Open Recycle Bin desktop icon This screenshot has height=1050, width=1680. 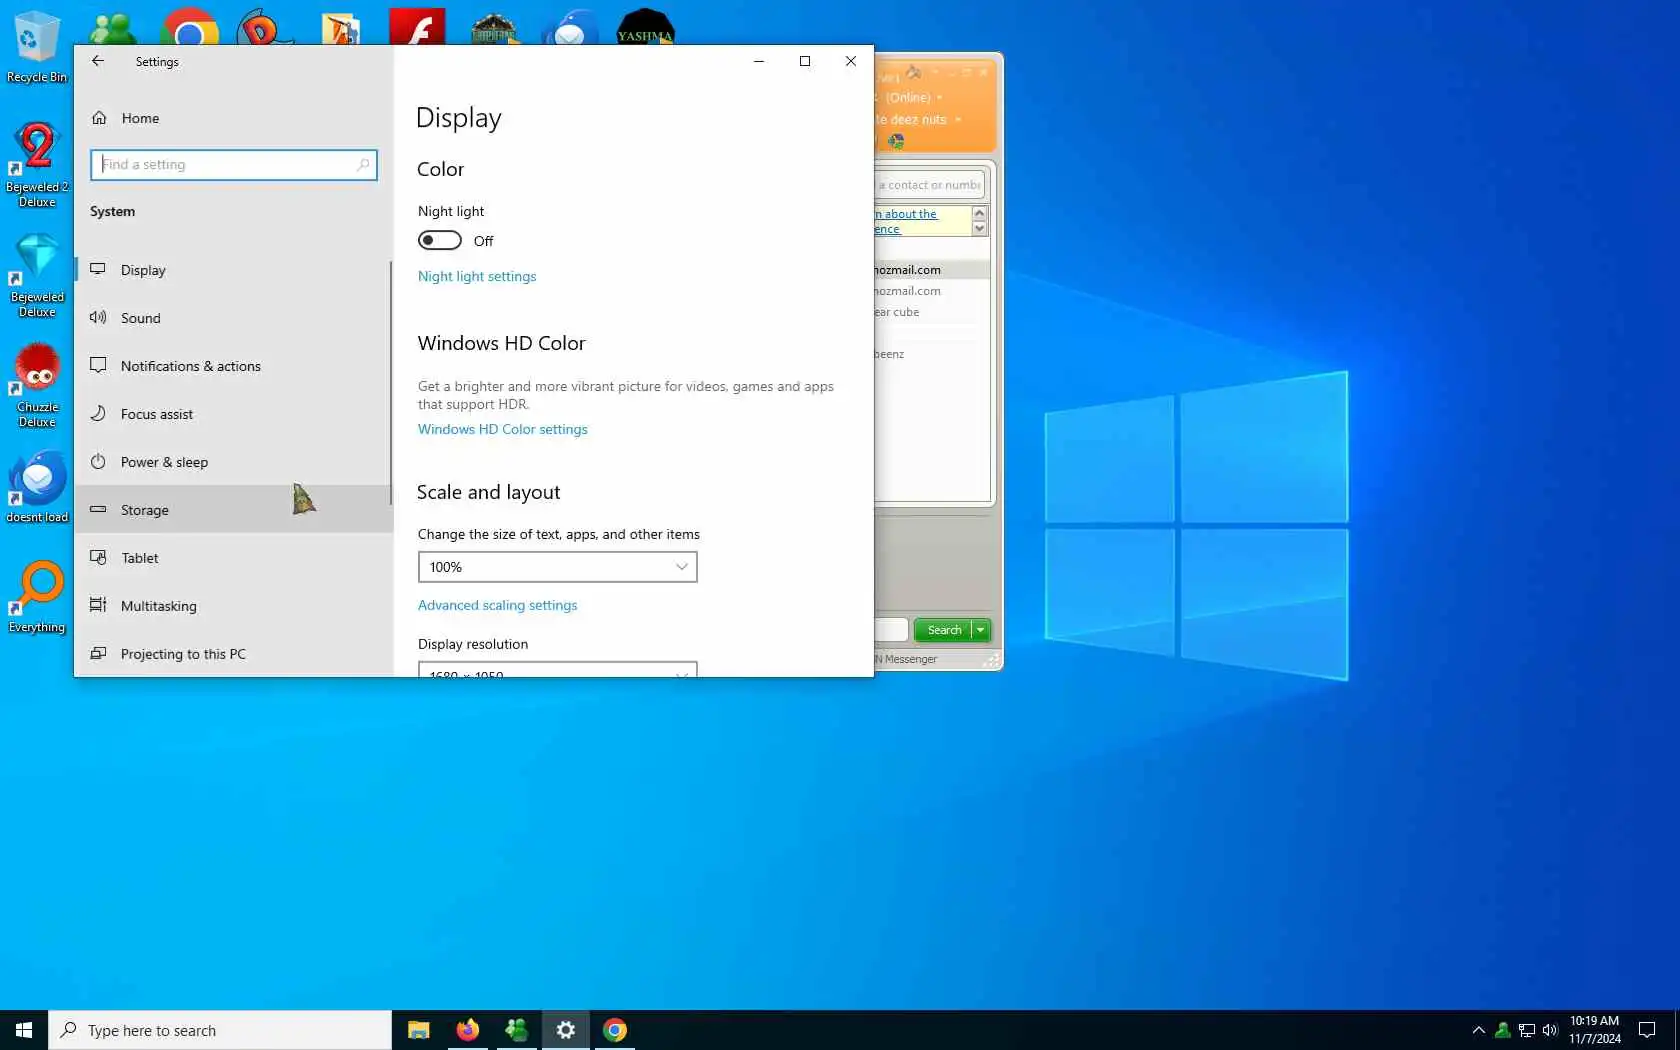click(37, 48)
